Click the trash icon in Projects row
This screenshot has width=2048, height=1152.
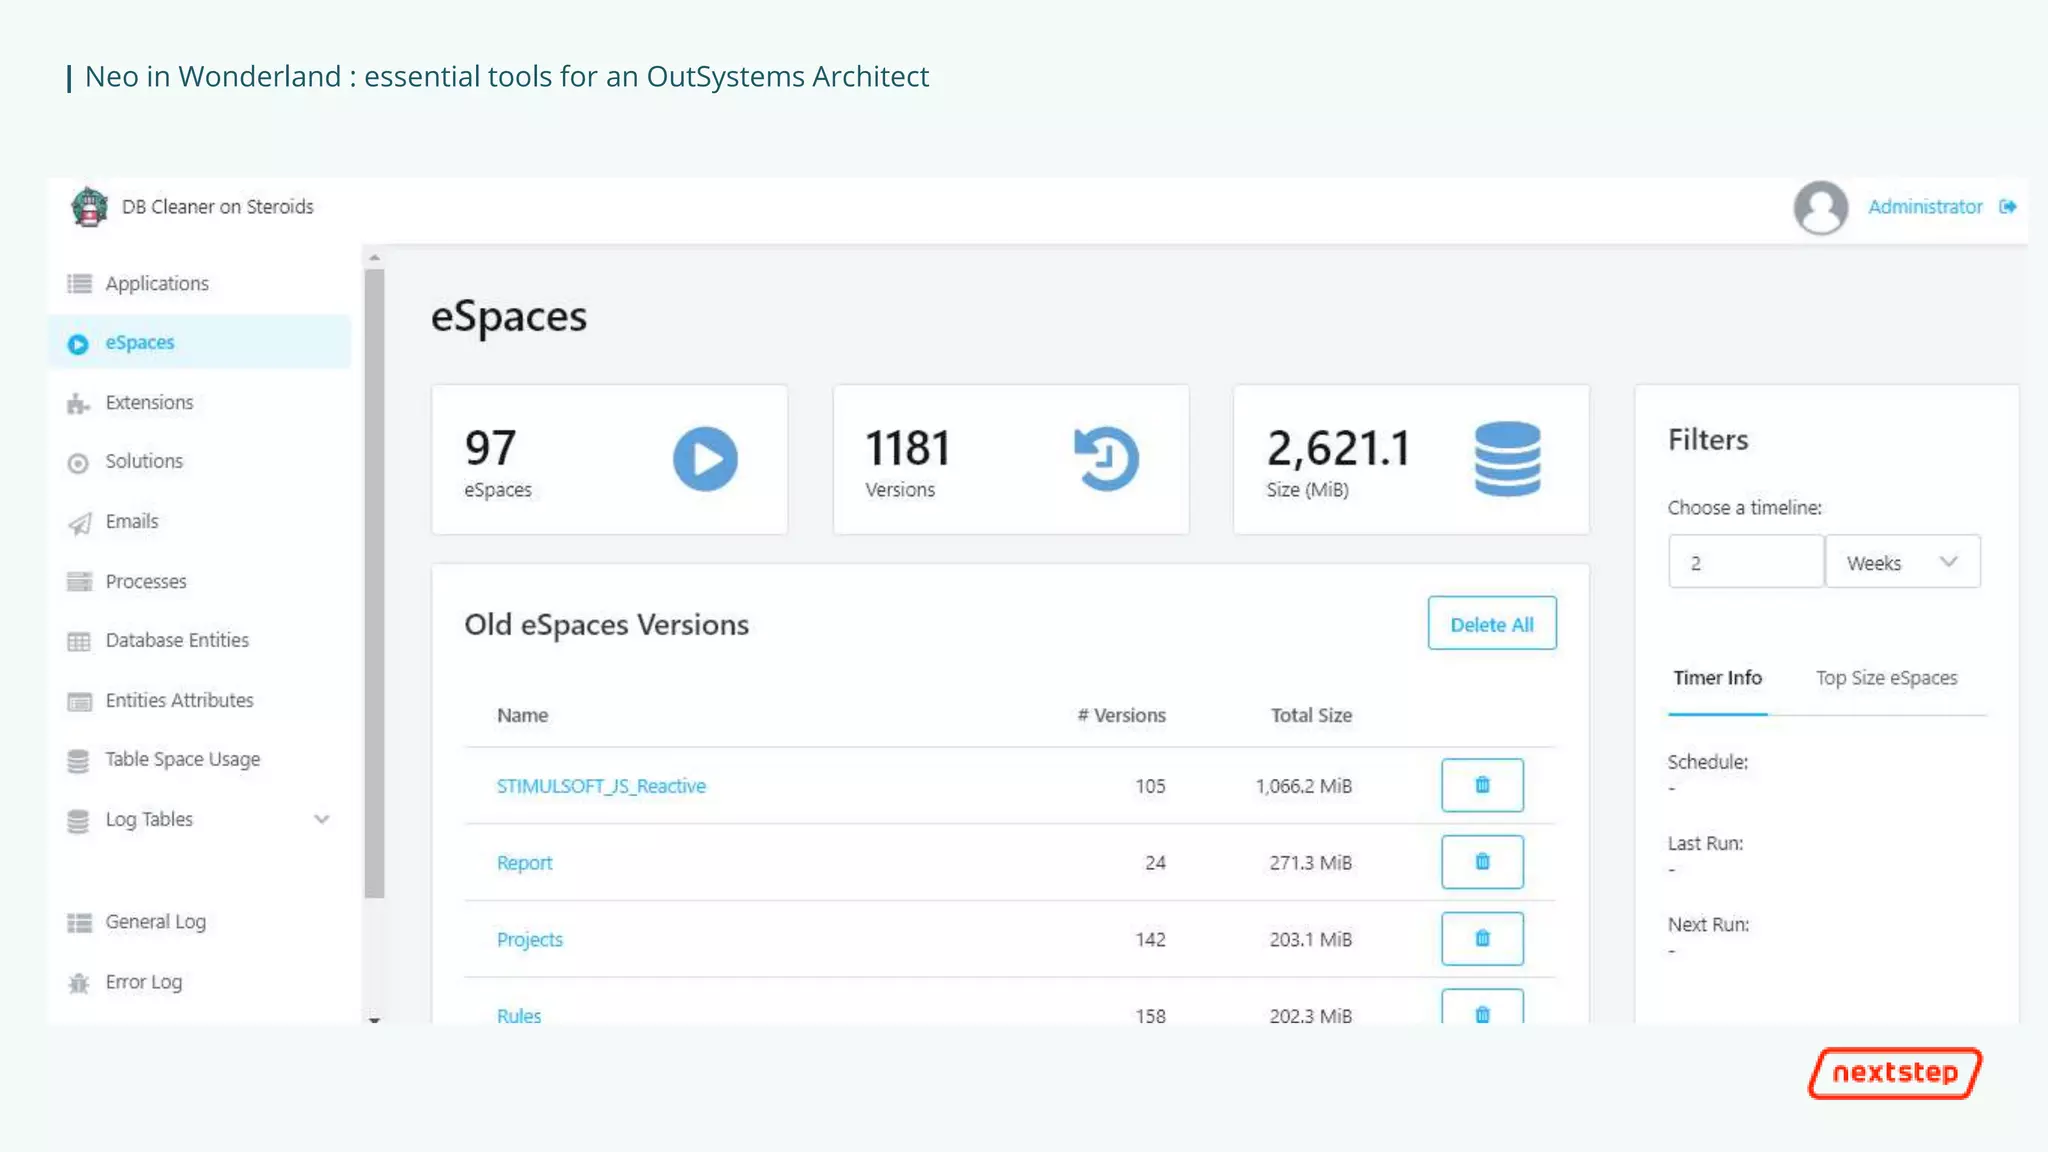coord(1482,938)
